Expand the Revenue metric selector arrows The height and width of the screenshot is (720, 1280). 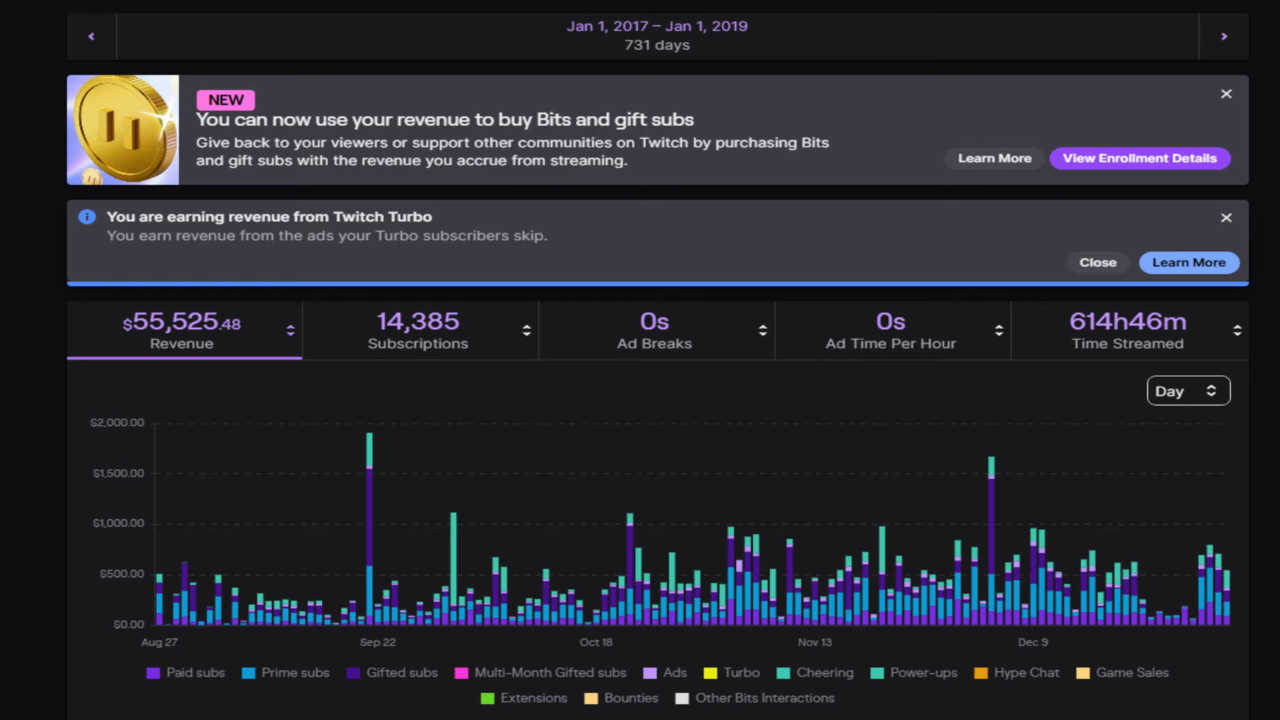pos(290,331)
